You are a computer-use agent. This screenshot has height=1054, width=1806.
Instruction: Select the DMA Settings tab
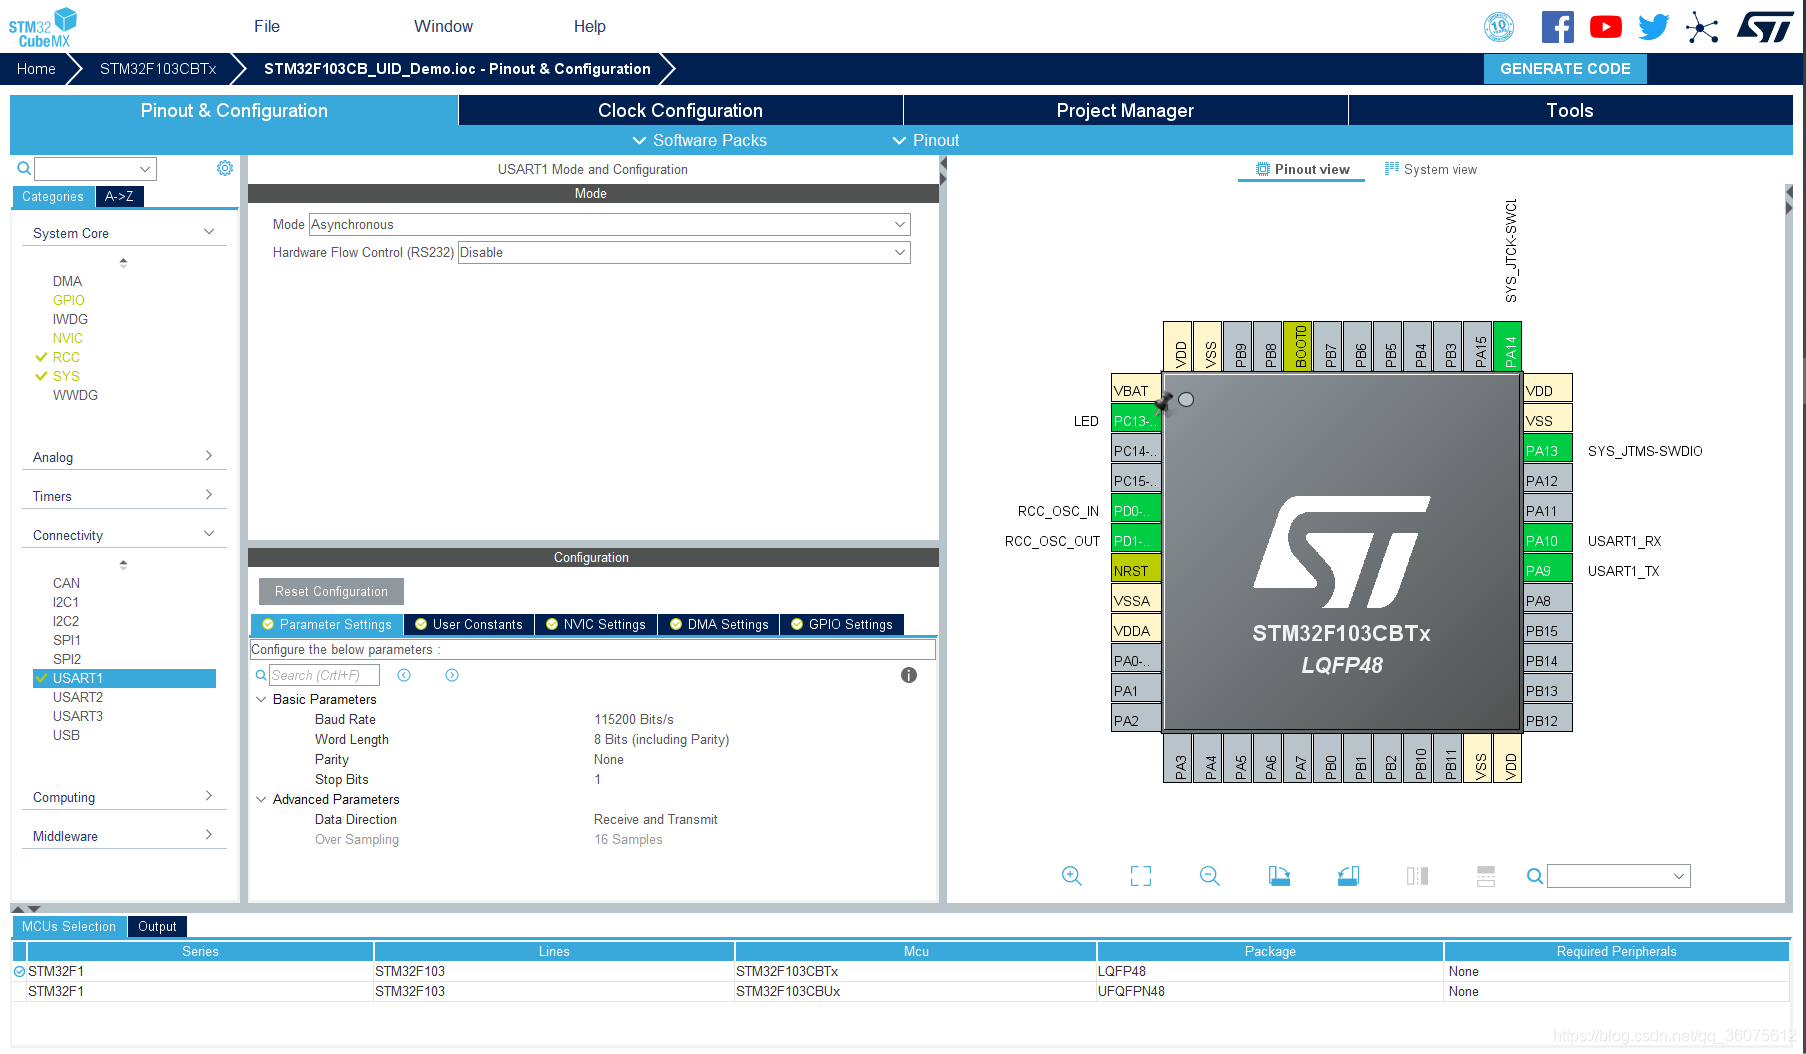(719, 624)
